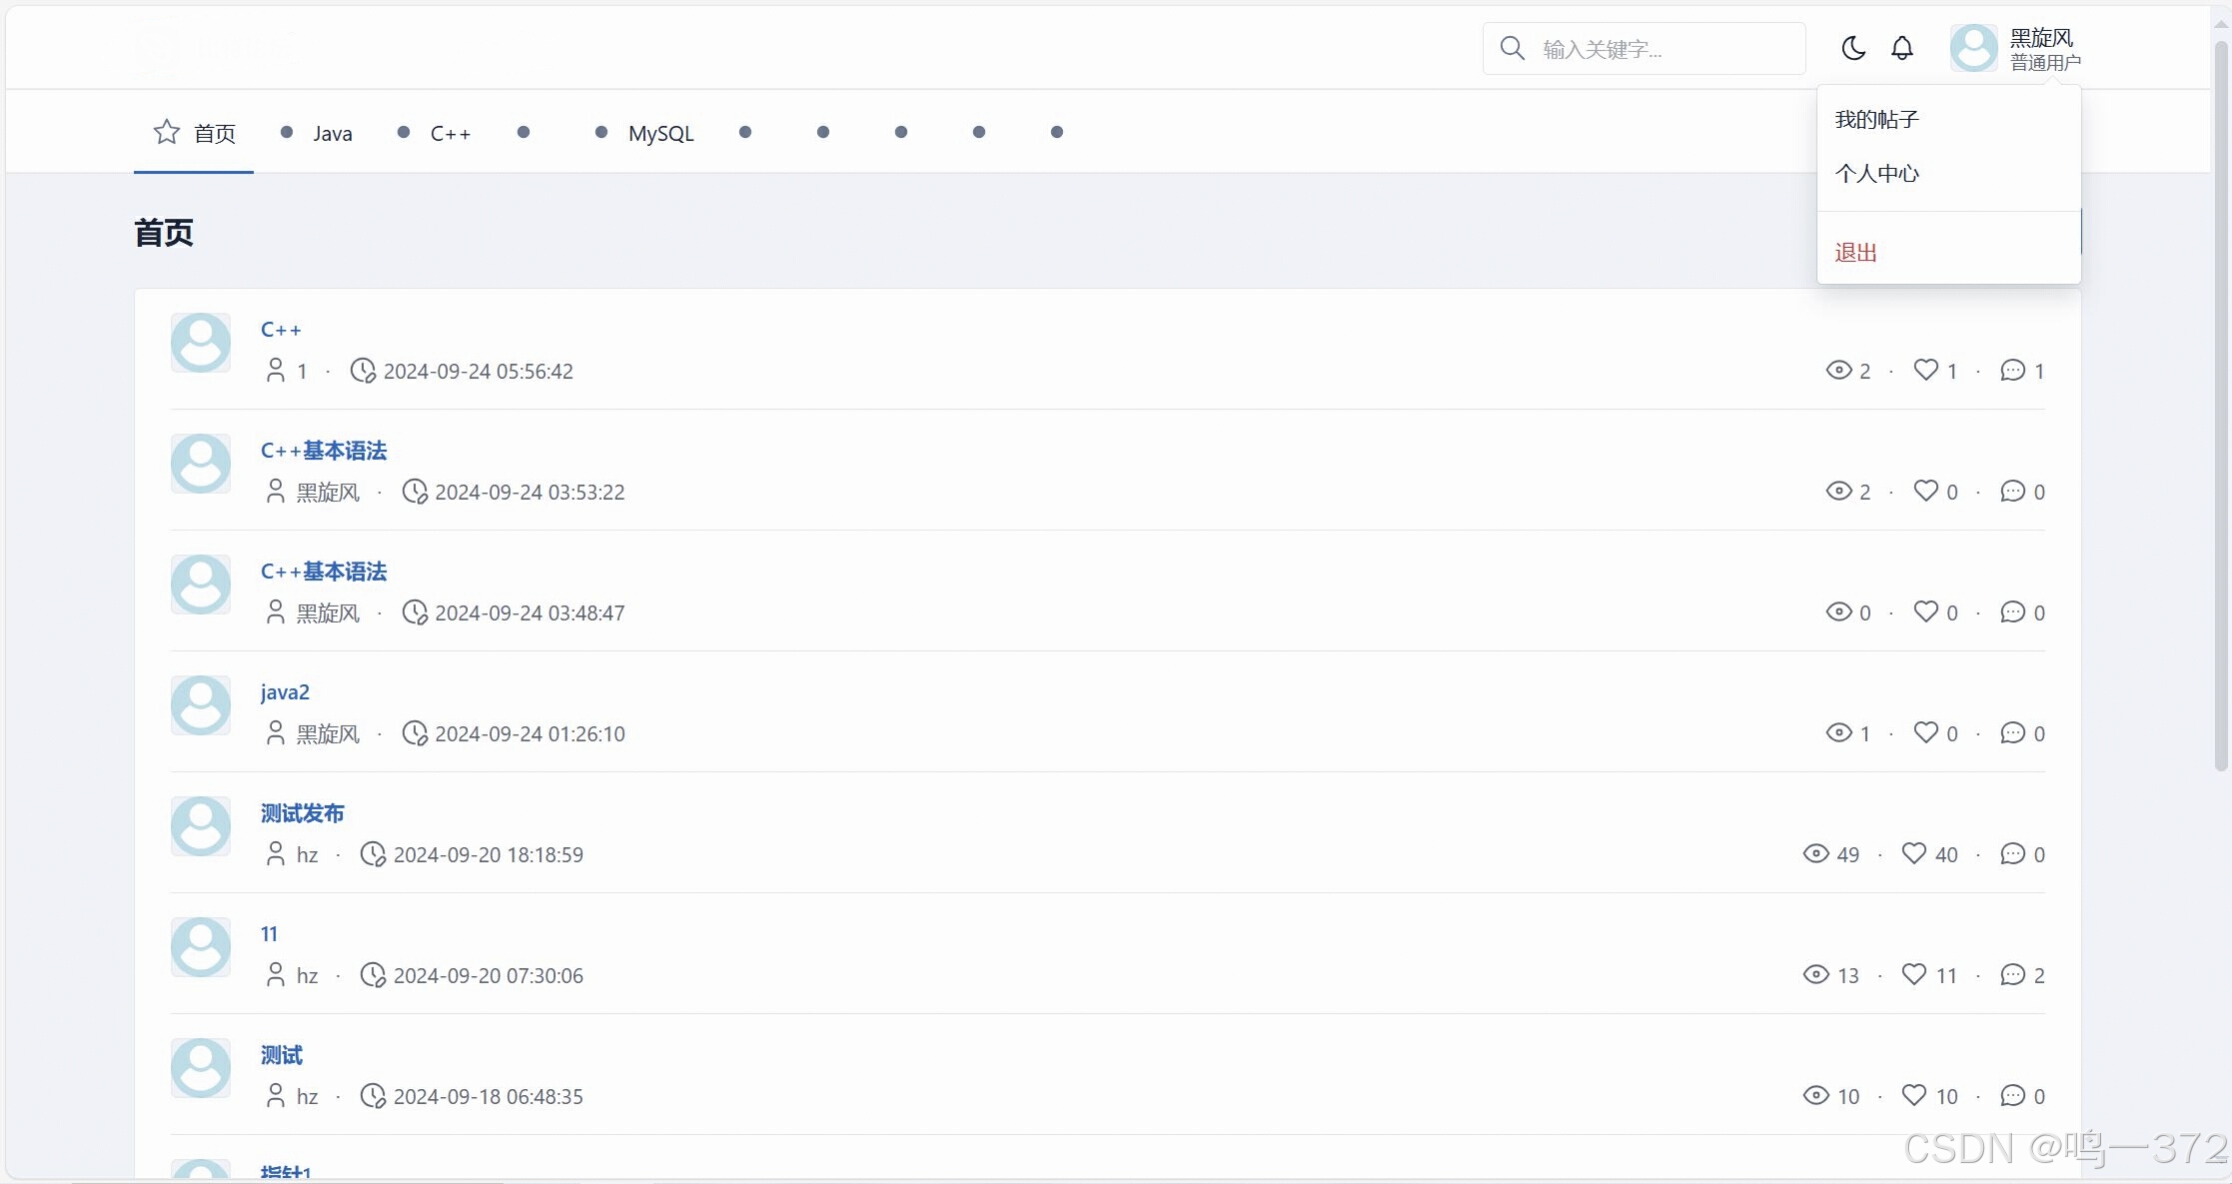Click the avatar of the first C++ post
Viewport: 2232px width, 1184px height.
(x=200, y=343)
